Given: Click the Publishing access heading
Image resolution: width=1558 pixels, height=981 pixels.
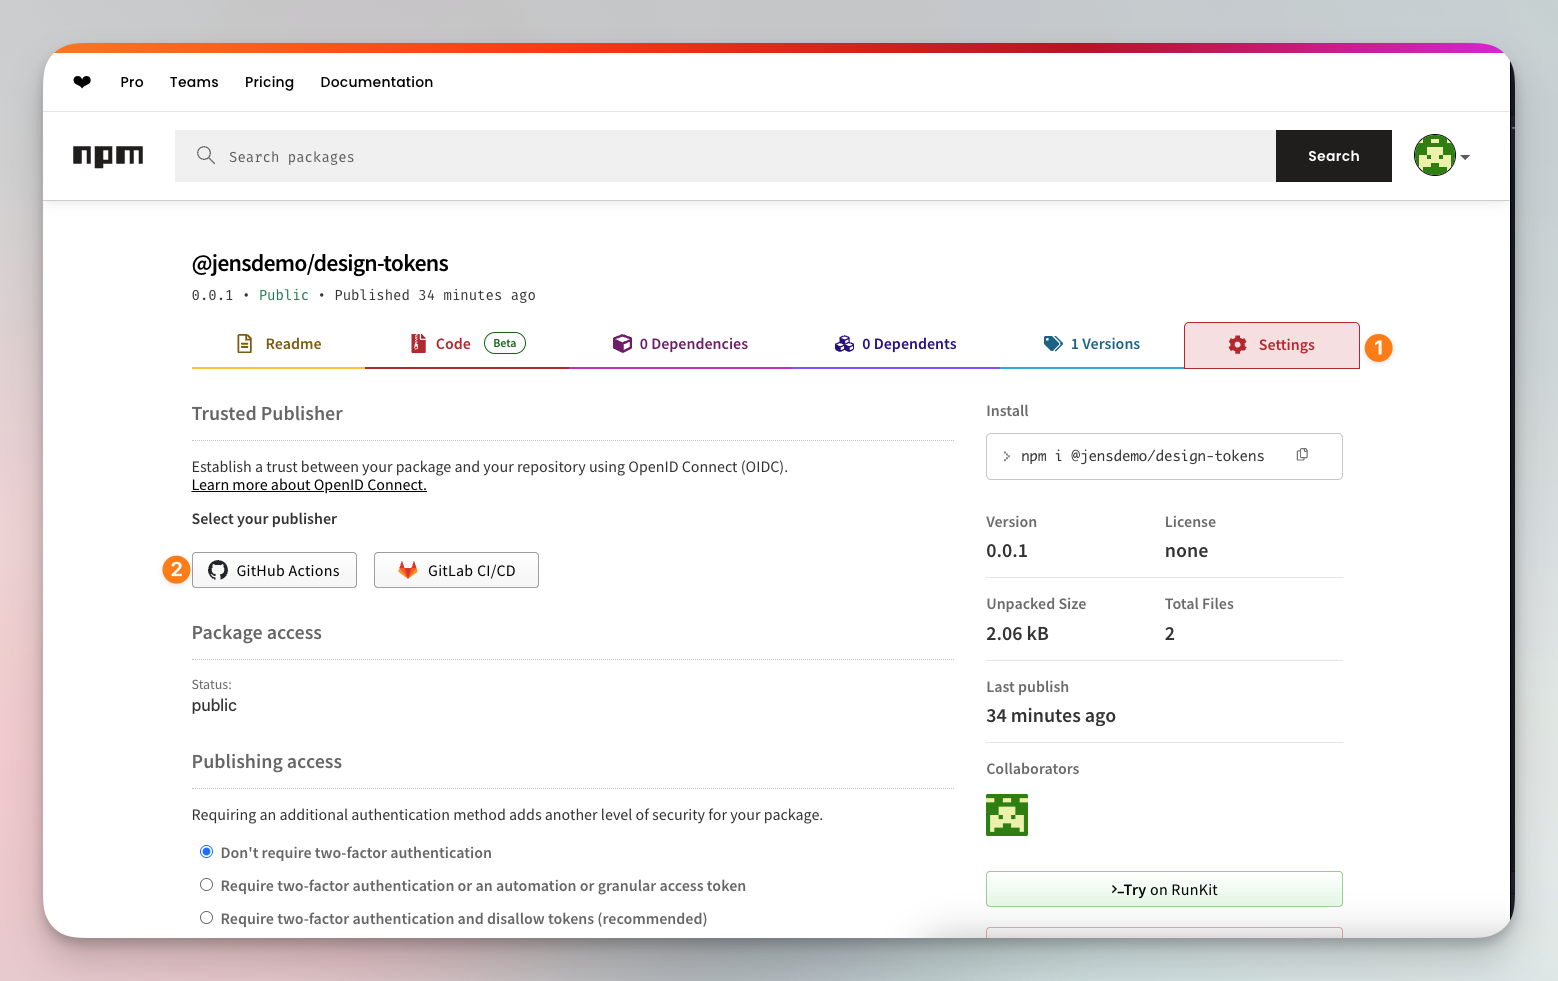Looking at the screenshot, I should point(267,762).
